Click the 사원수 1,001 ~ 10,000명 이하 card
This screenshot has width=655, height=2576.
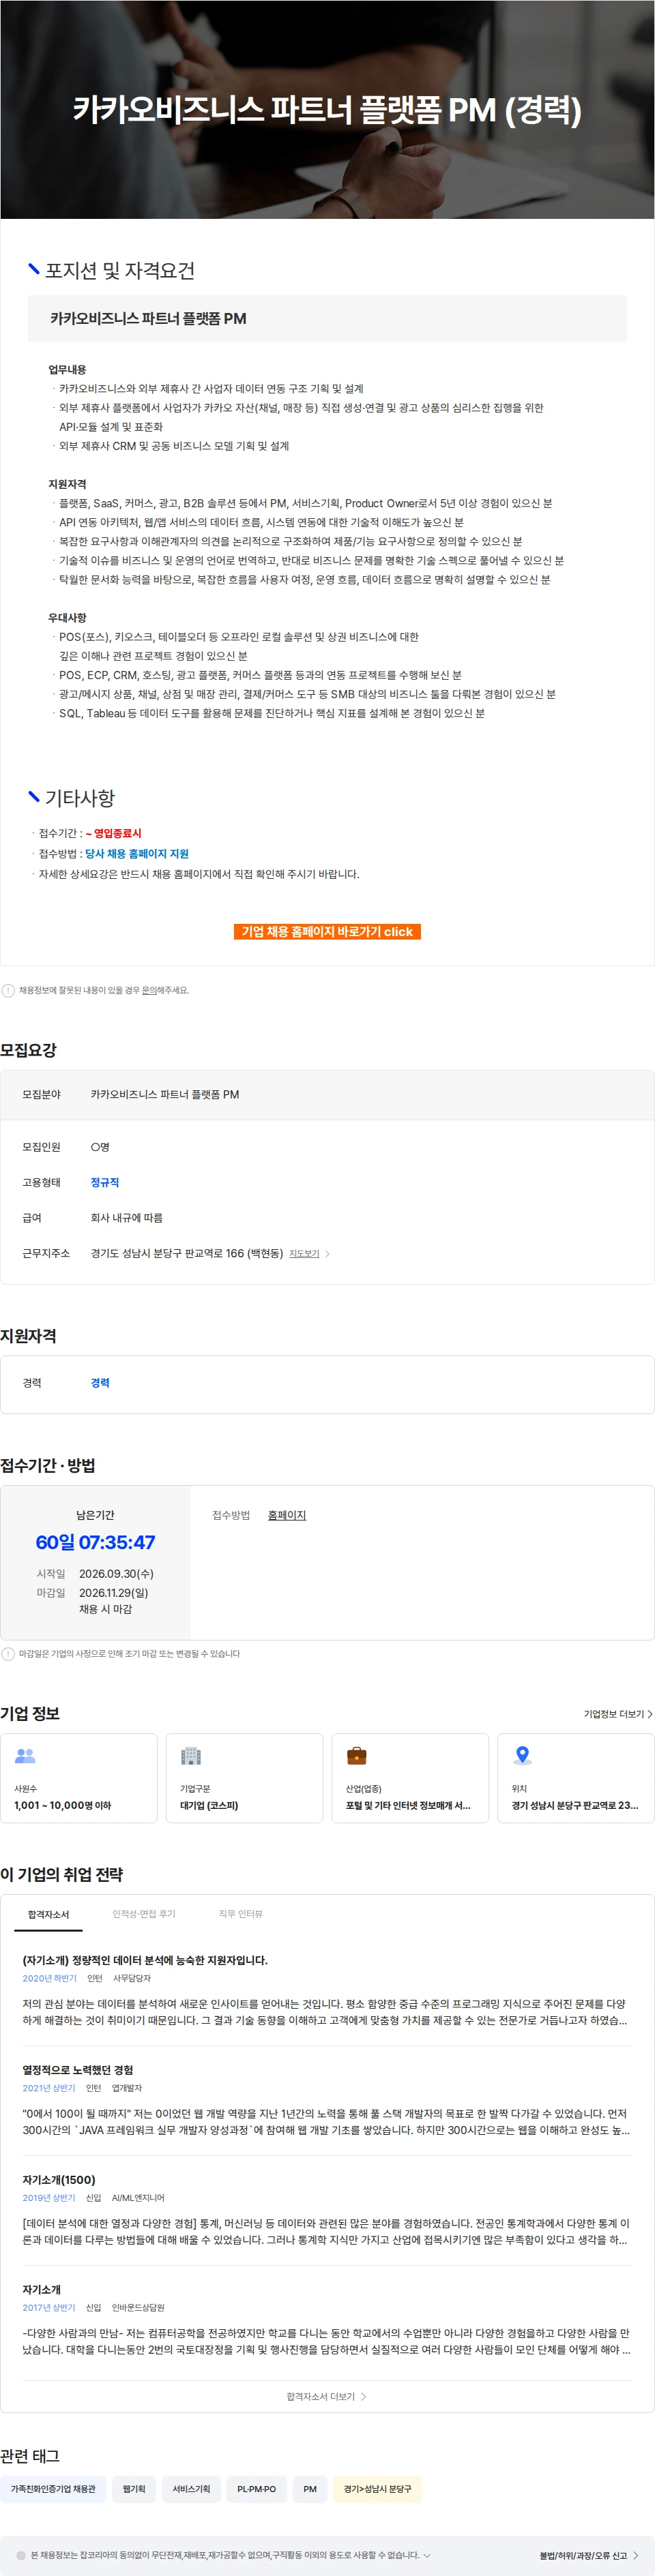(79, 1778)
